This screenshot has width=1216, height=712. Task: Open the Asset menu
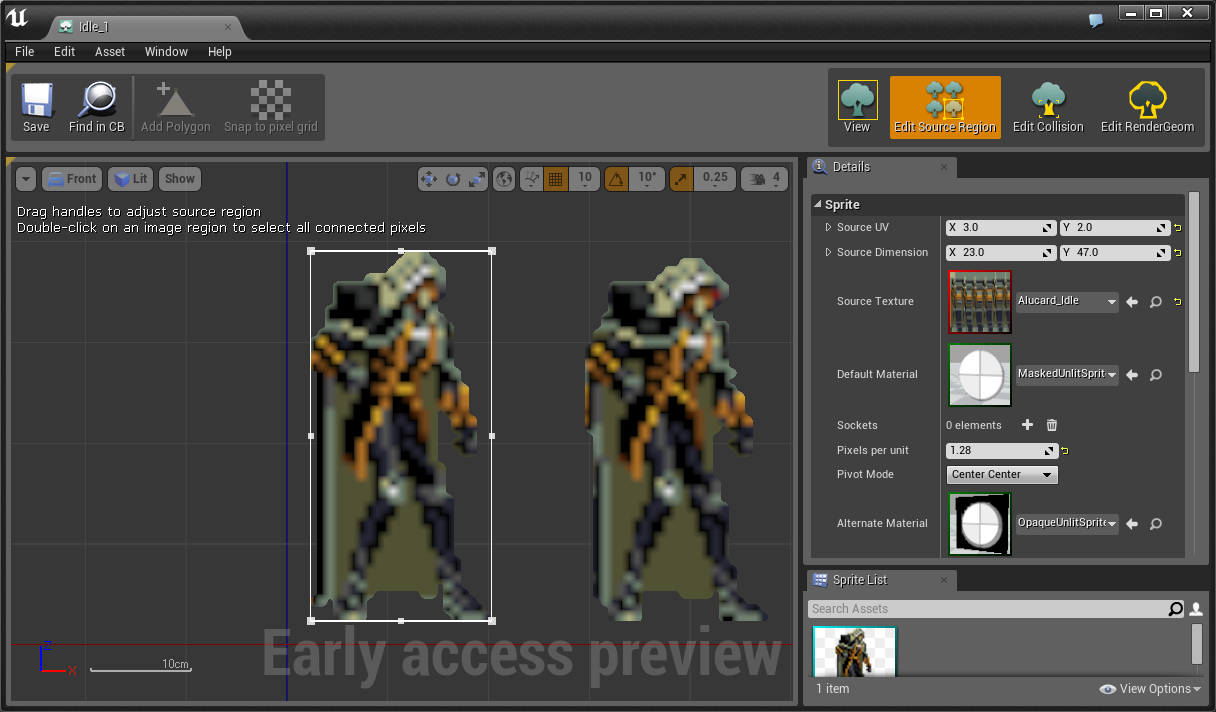(x=109, y=51)
